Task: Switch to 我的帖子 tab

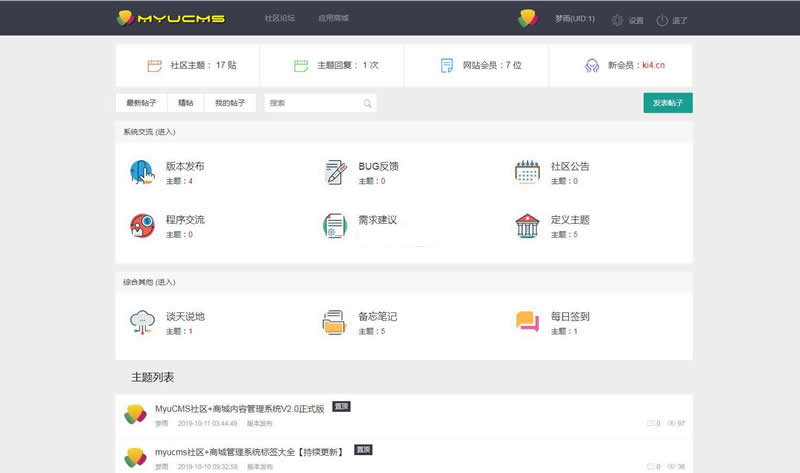Action: [x=230, y=103]
